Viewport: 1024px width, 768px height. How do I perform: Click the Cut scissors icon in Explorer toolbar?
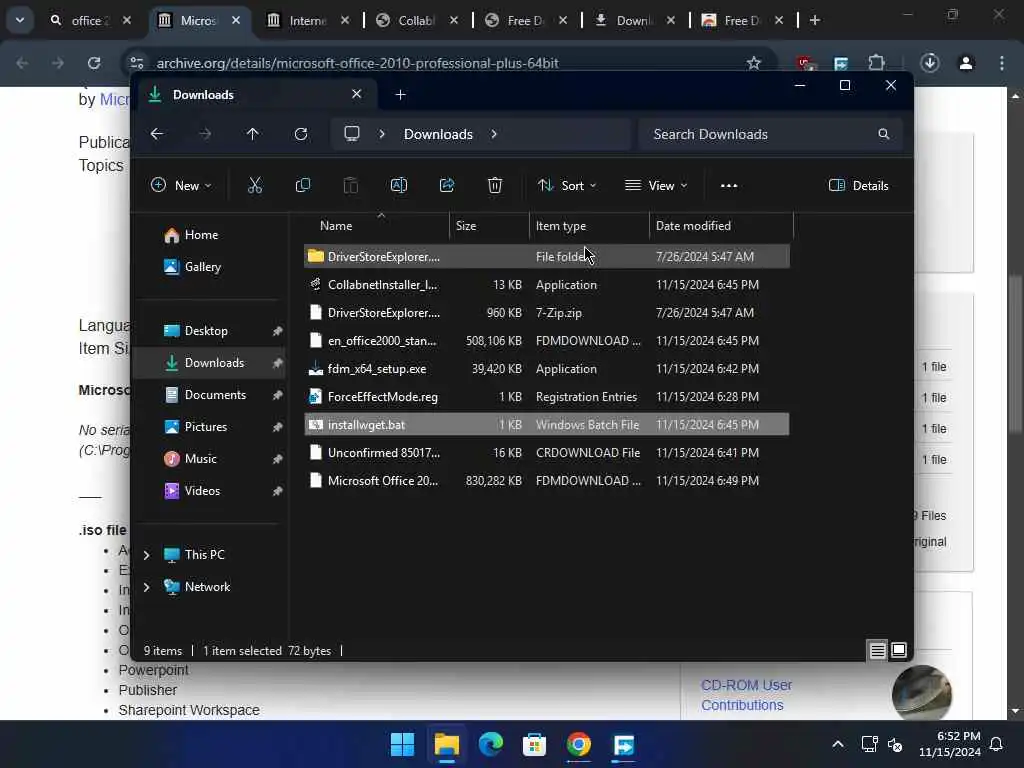[x=255, y=185]
